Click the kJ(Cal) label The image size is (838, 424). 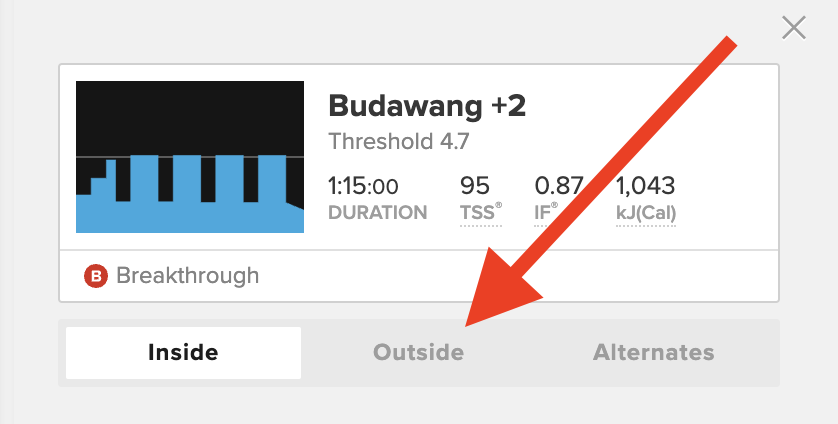pos(646,213)
